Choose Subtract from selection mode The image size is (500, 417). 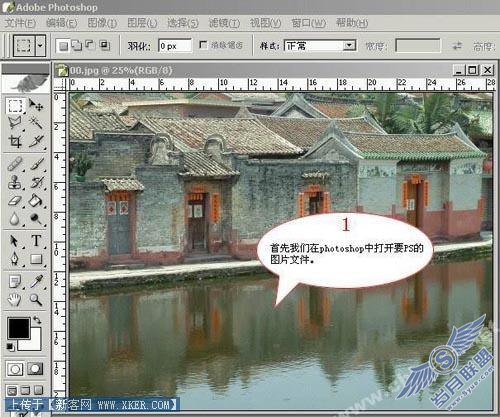[x=91, y=46]
